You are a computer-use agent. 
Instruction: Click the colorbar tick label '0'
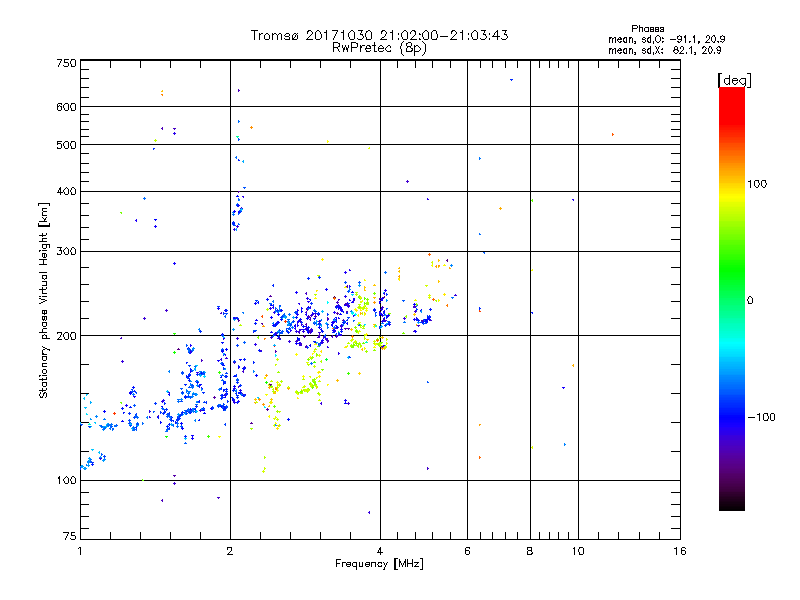coord(750,301)
